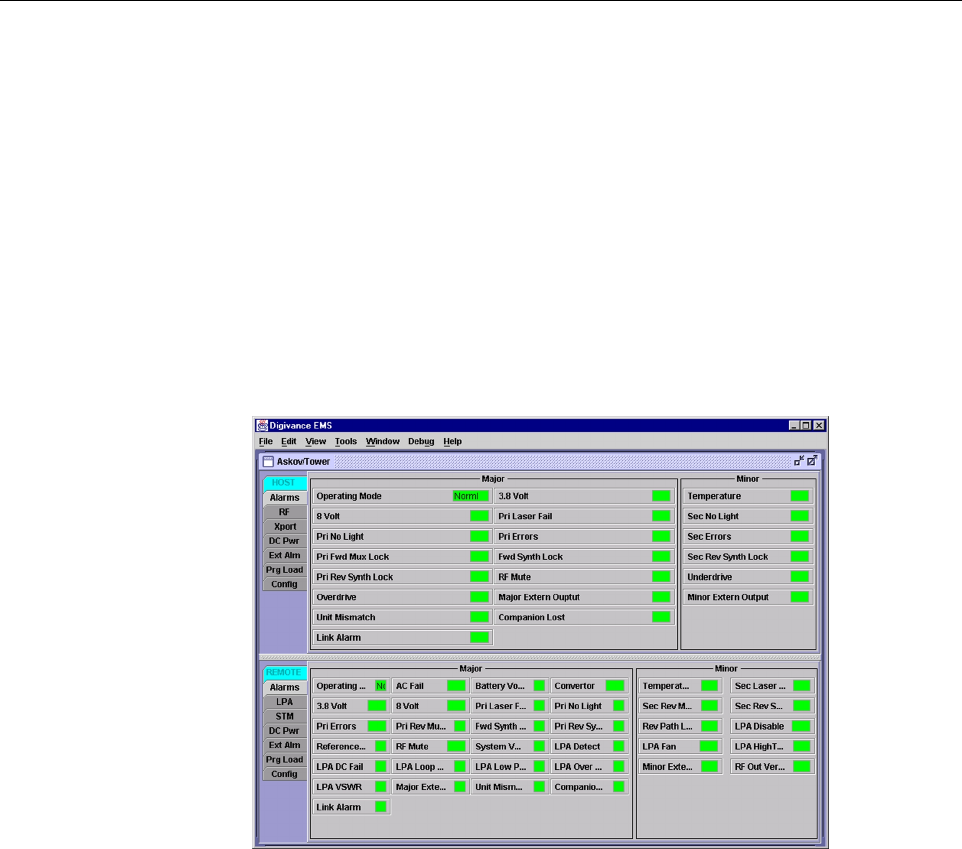This screenshot has width=962, height=849.
Task: Open the Tools menu
Action: [345, 441]
